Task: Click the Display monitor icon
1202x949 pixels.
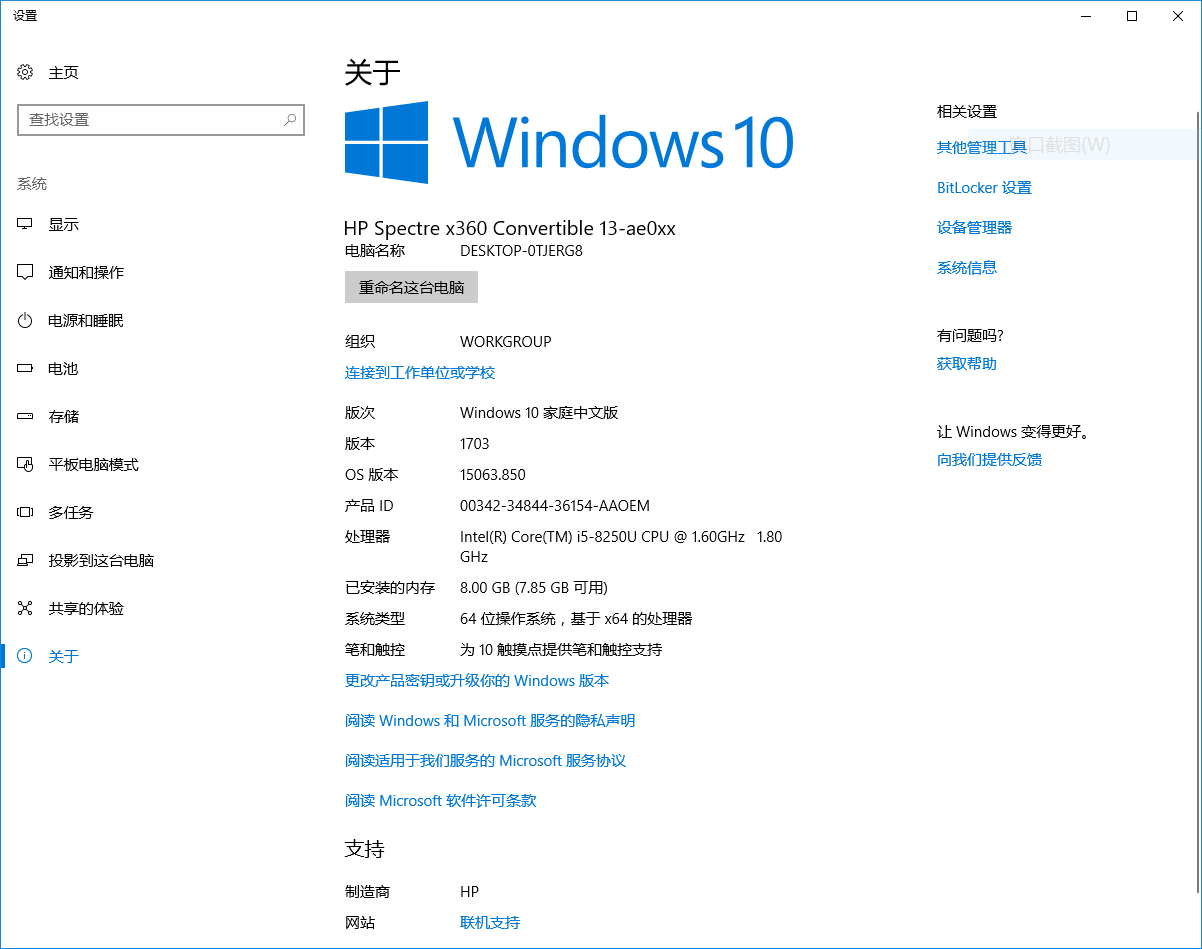Action: click(x=25, y=224)
